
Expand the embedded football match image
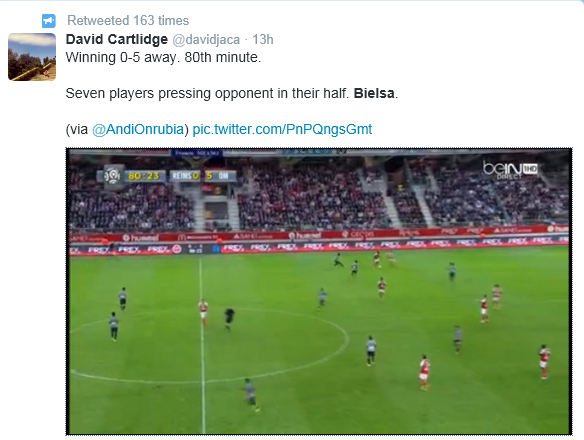319,291
